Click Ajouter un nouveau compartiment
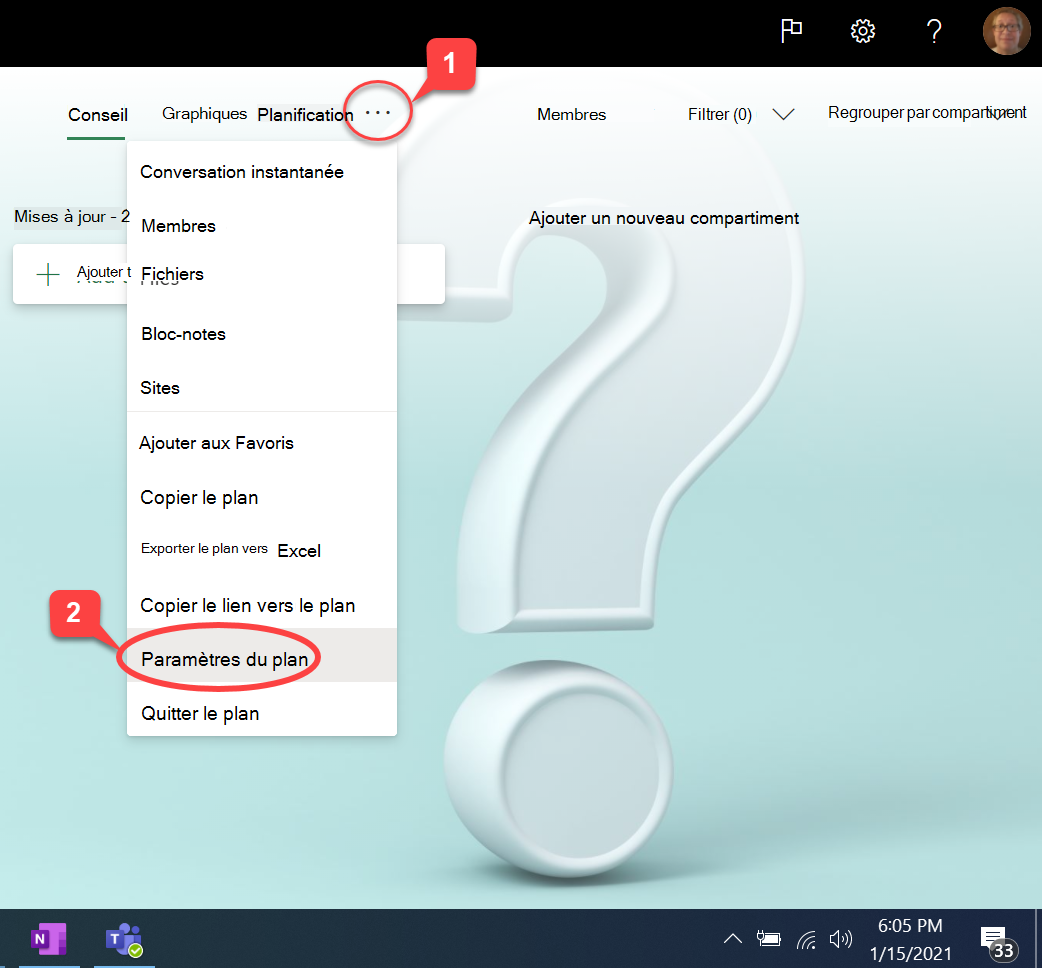The width and height of the screenshot is (1042, 968). (x=663, y=218)
